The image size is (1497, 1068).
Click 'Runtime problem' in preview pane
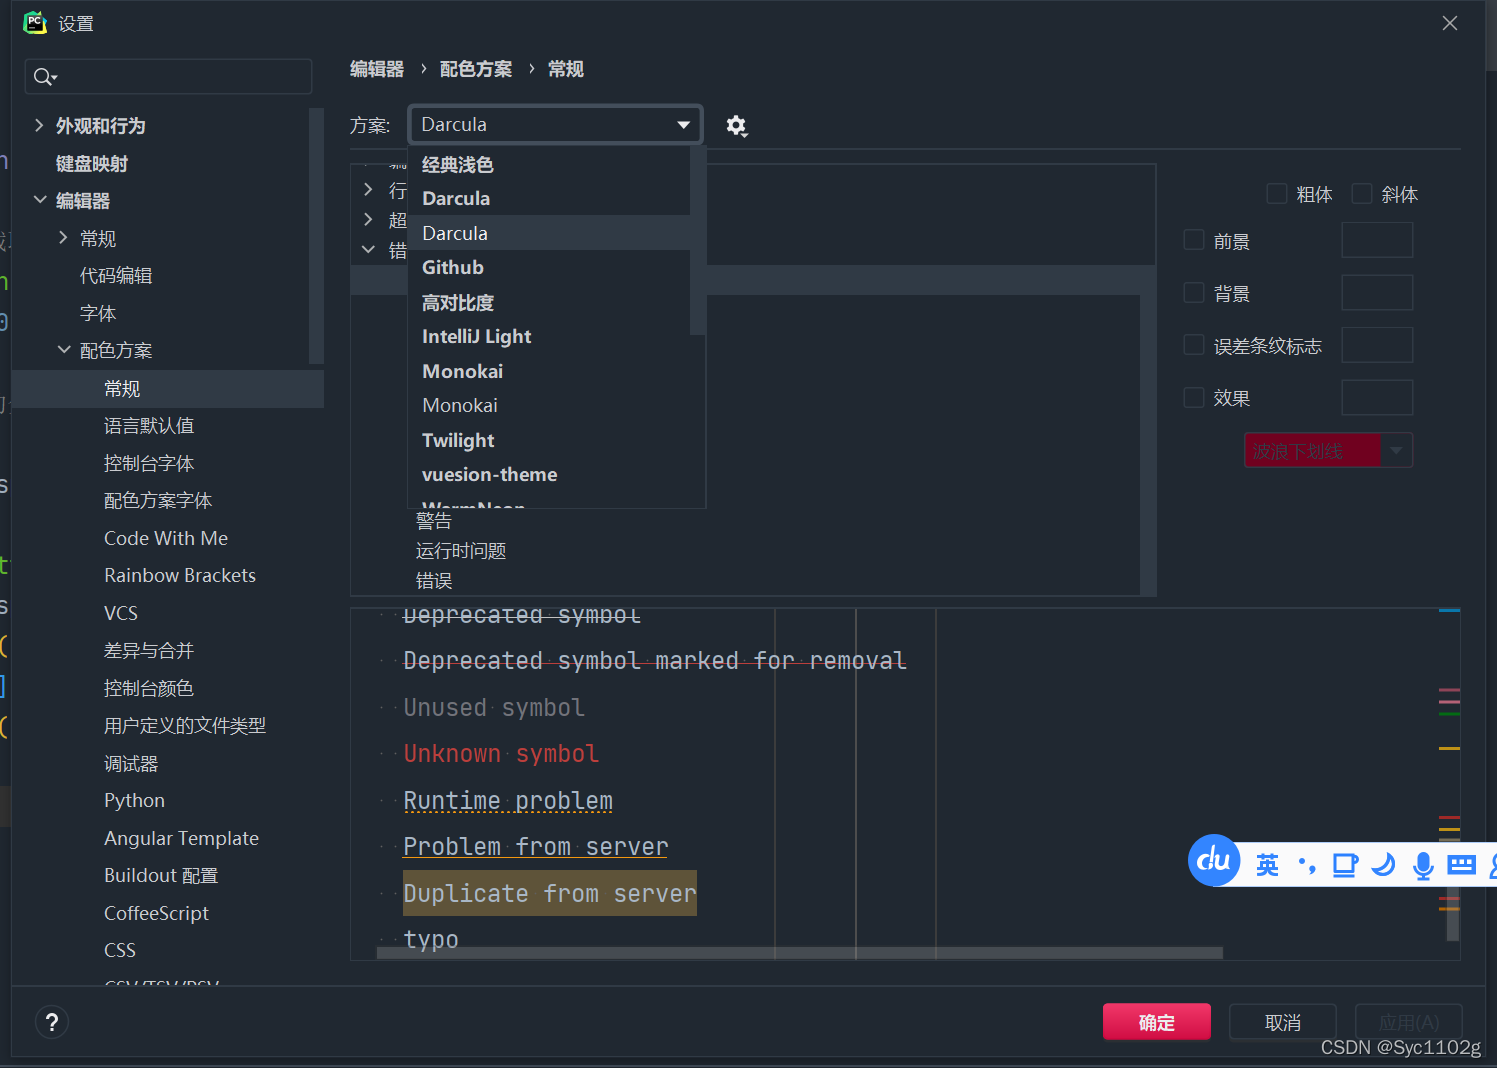[x=508, y=800]
